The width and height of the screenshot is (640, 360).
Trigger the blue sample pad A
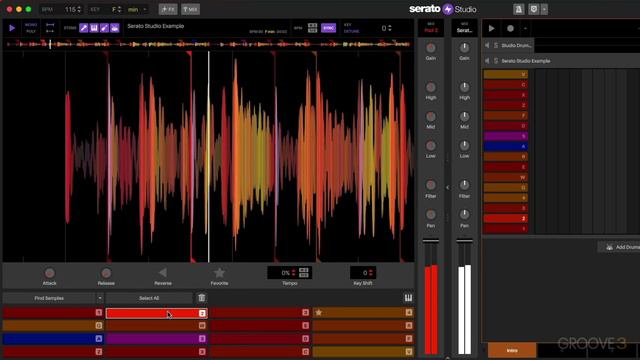(x=53, y=338)
